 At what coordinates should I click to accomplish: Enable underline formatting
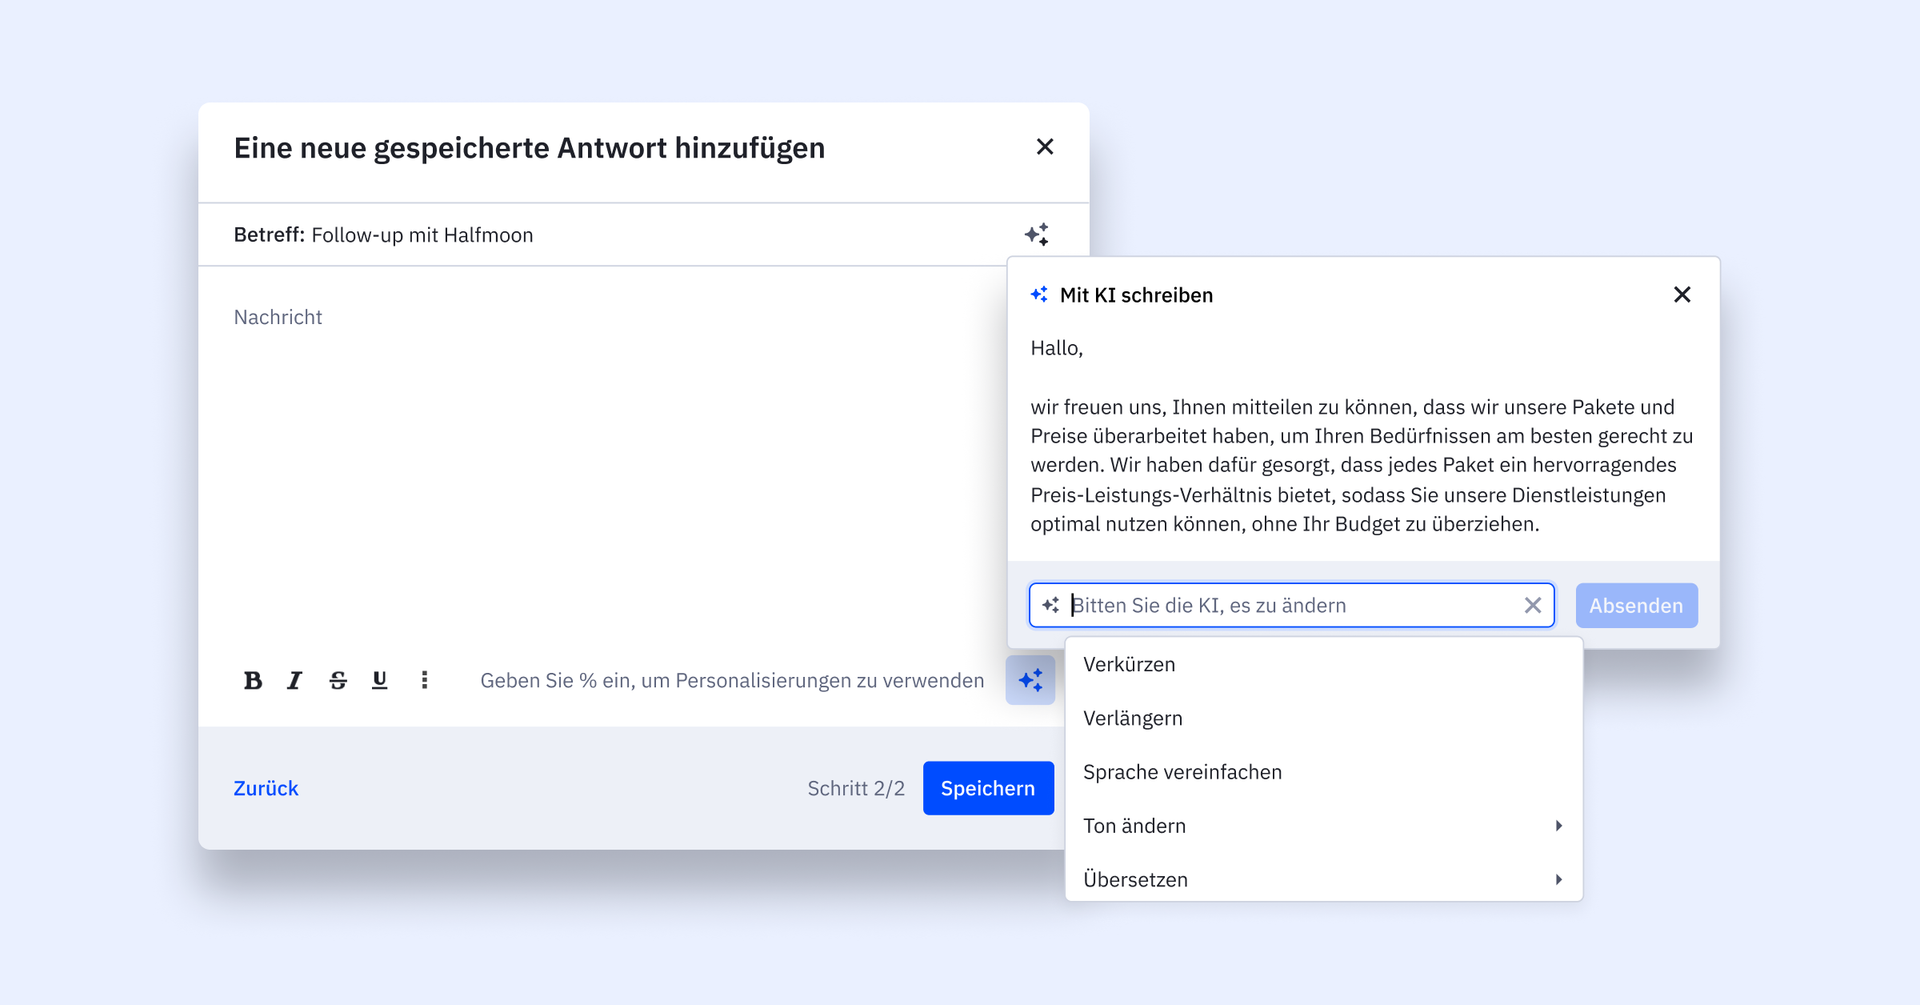pos(380,681)
